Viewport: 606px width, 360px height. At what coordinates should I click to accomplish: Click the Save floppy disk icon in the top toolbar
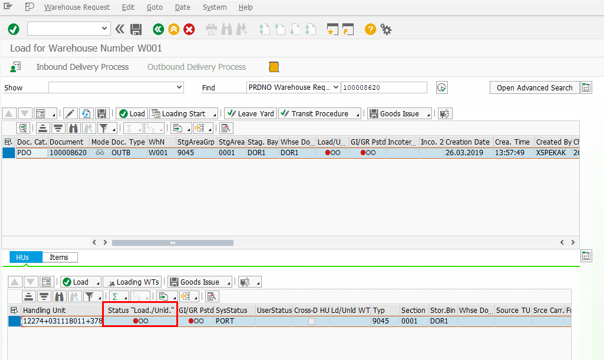(x=136, y=29)
